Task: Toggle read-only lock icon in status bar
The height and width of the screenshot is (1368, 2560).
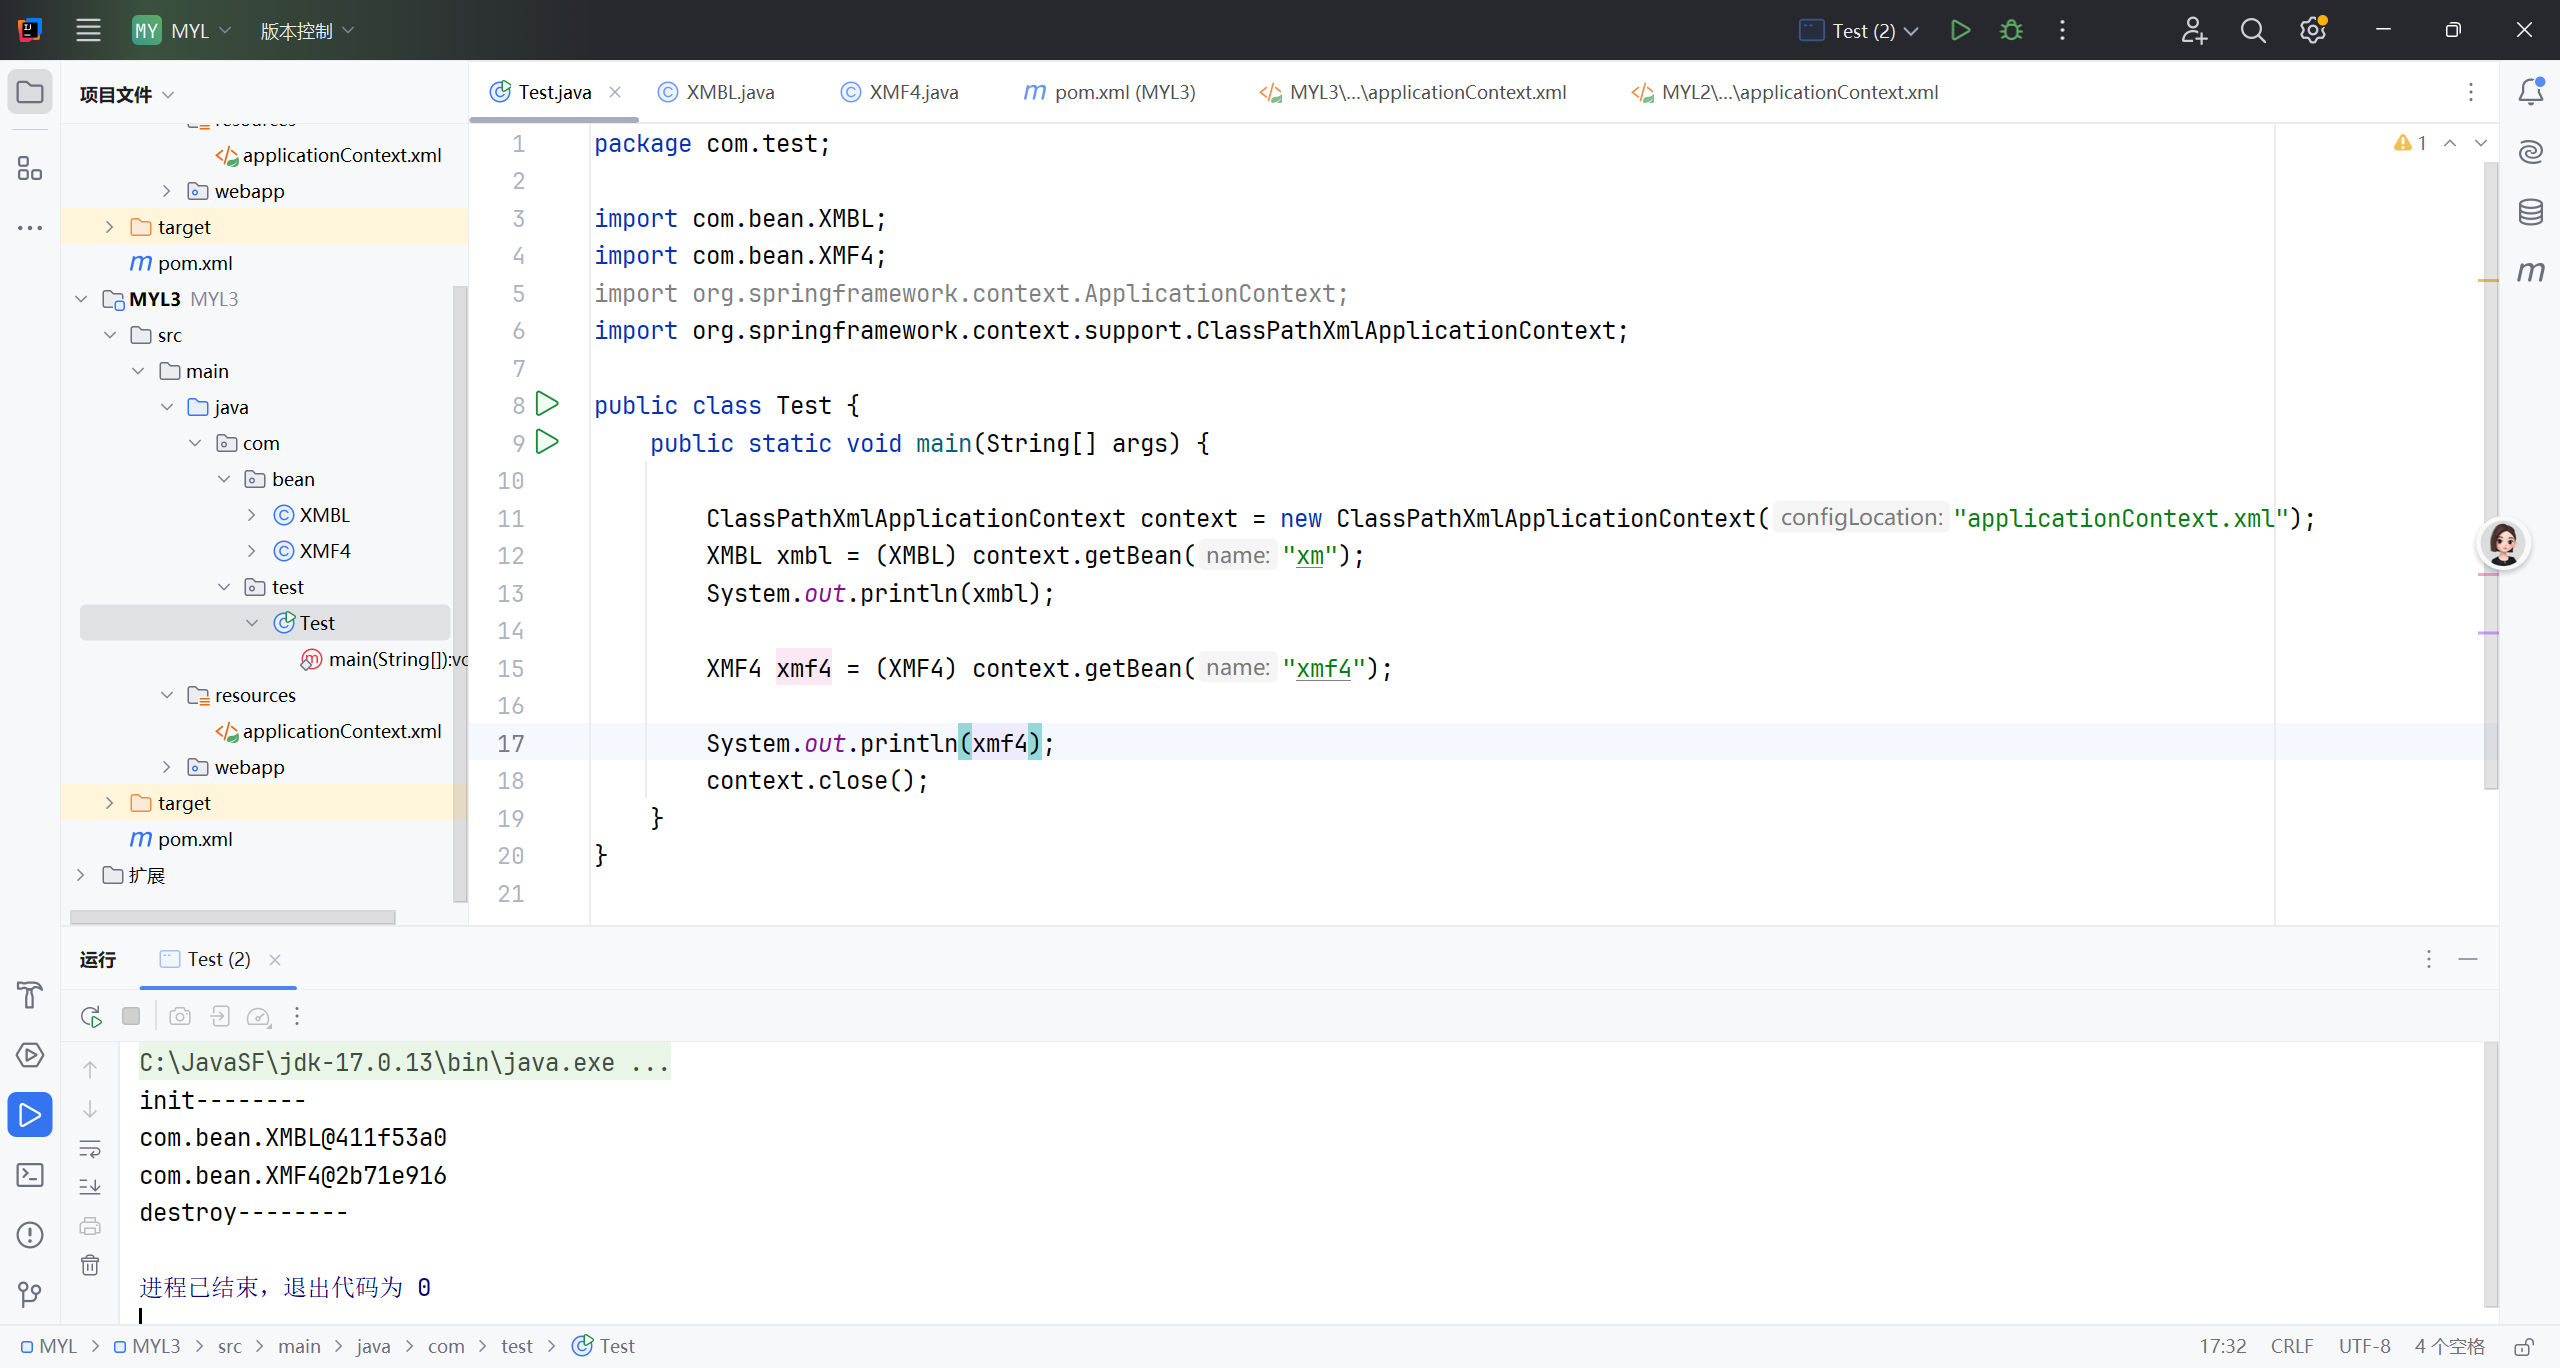Action: click(x=2524, y=1347)
